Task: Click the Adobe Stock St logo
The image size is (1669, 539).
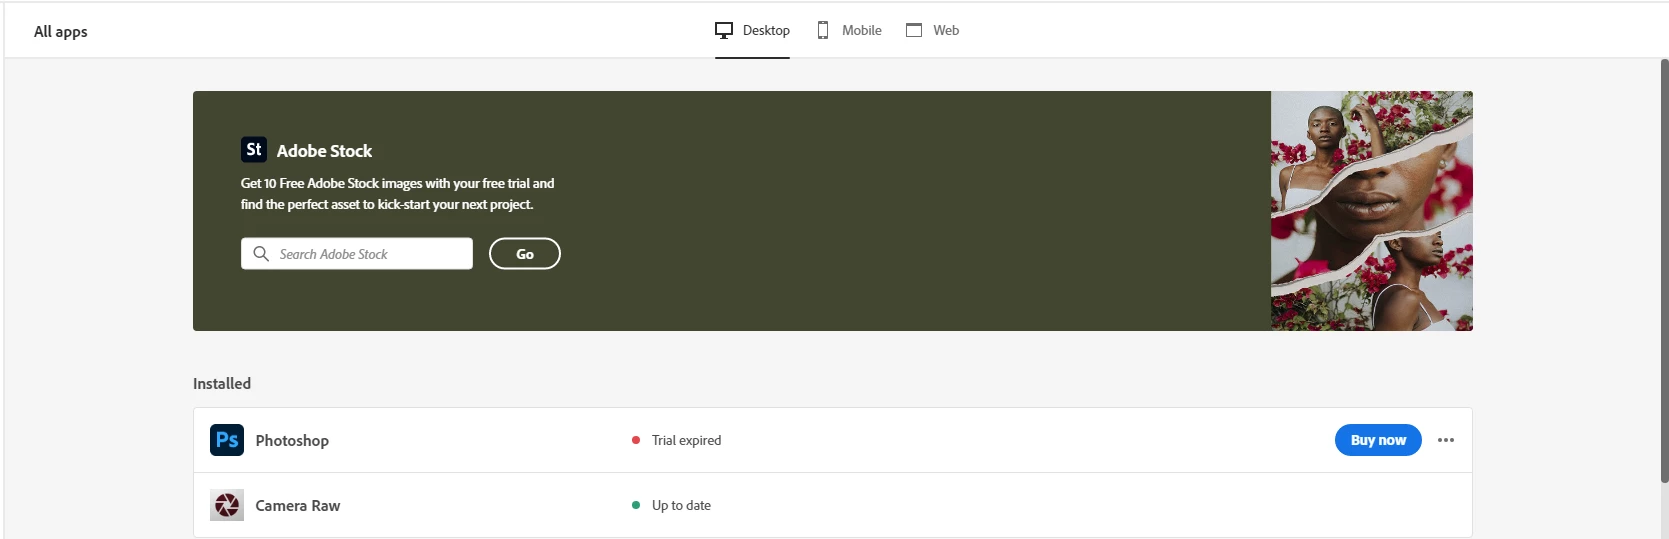Action: tap(254, 150)
